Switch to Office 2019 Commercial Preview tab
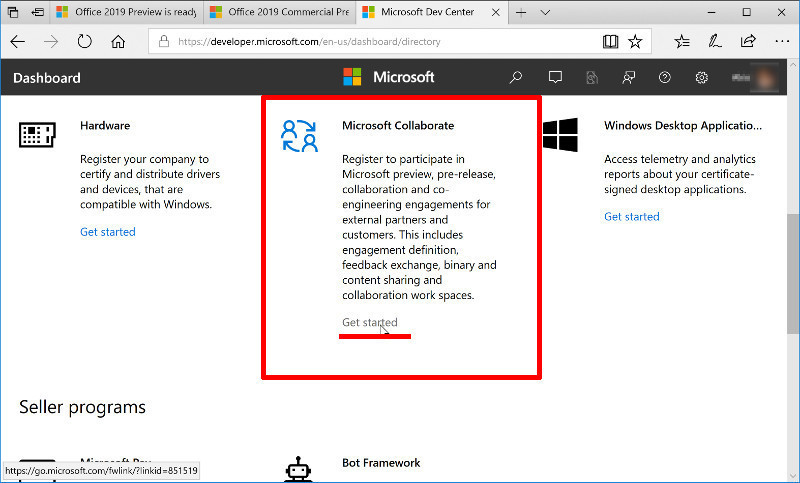This screenshot has height=483, width=800. [280, 12]
